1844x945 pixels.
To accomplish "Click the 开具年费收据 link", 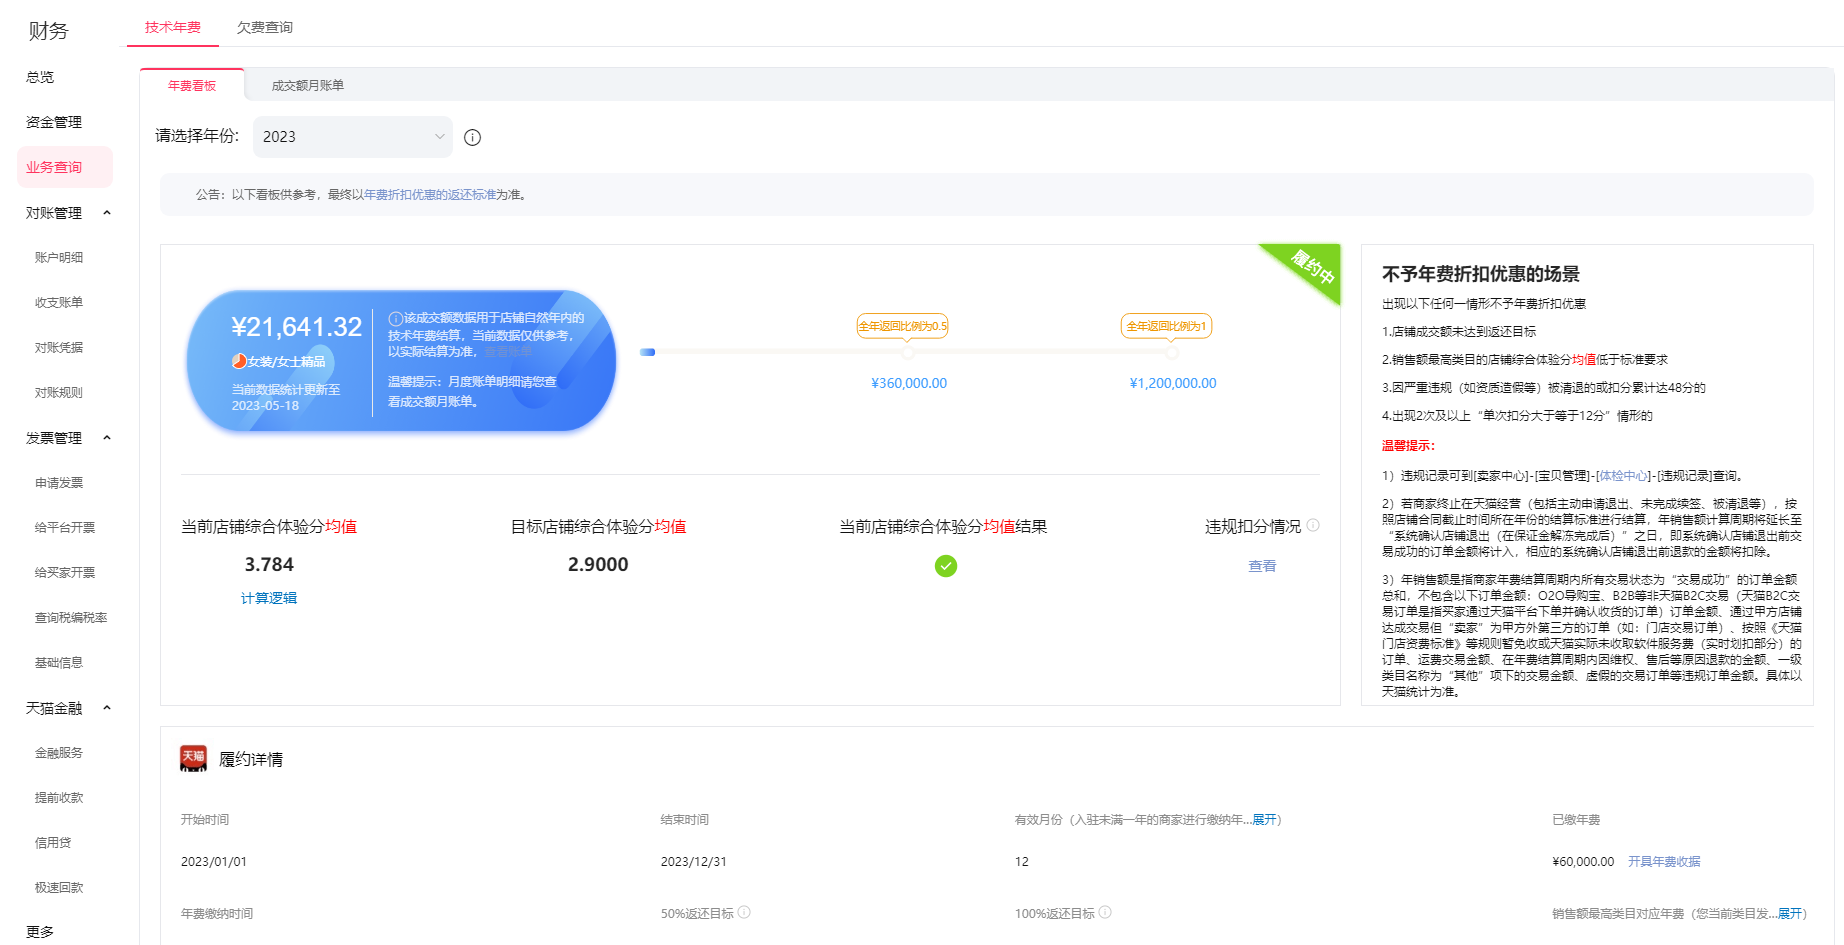I will coord(1664,861).
